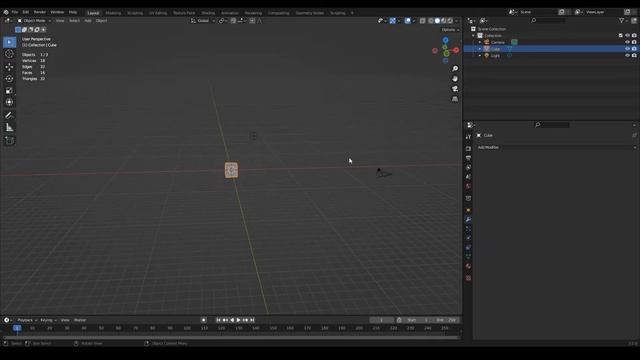Select the Scale tool
Viewport: 640px width, 360px height.
tap(9, 91)
